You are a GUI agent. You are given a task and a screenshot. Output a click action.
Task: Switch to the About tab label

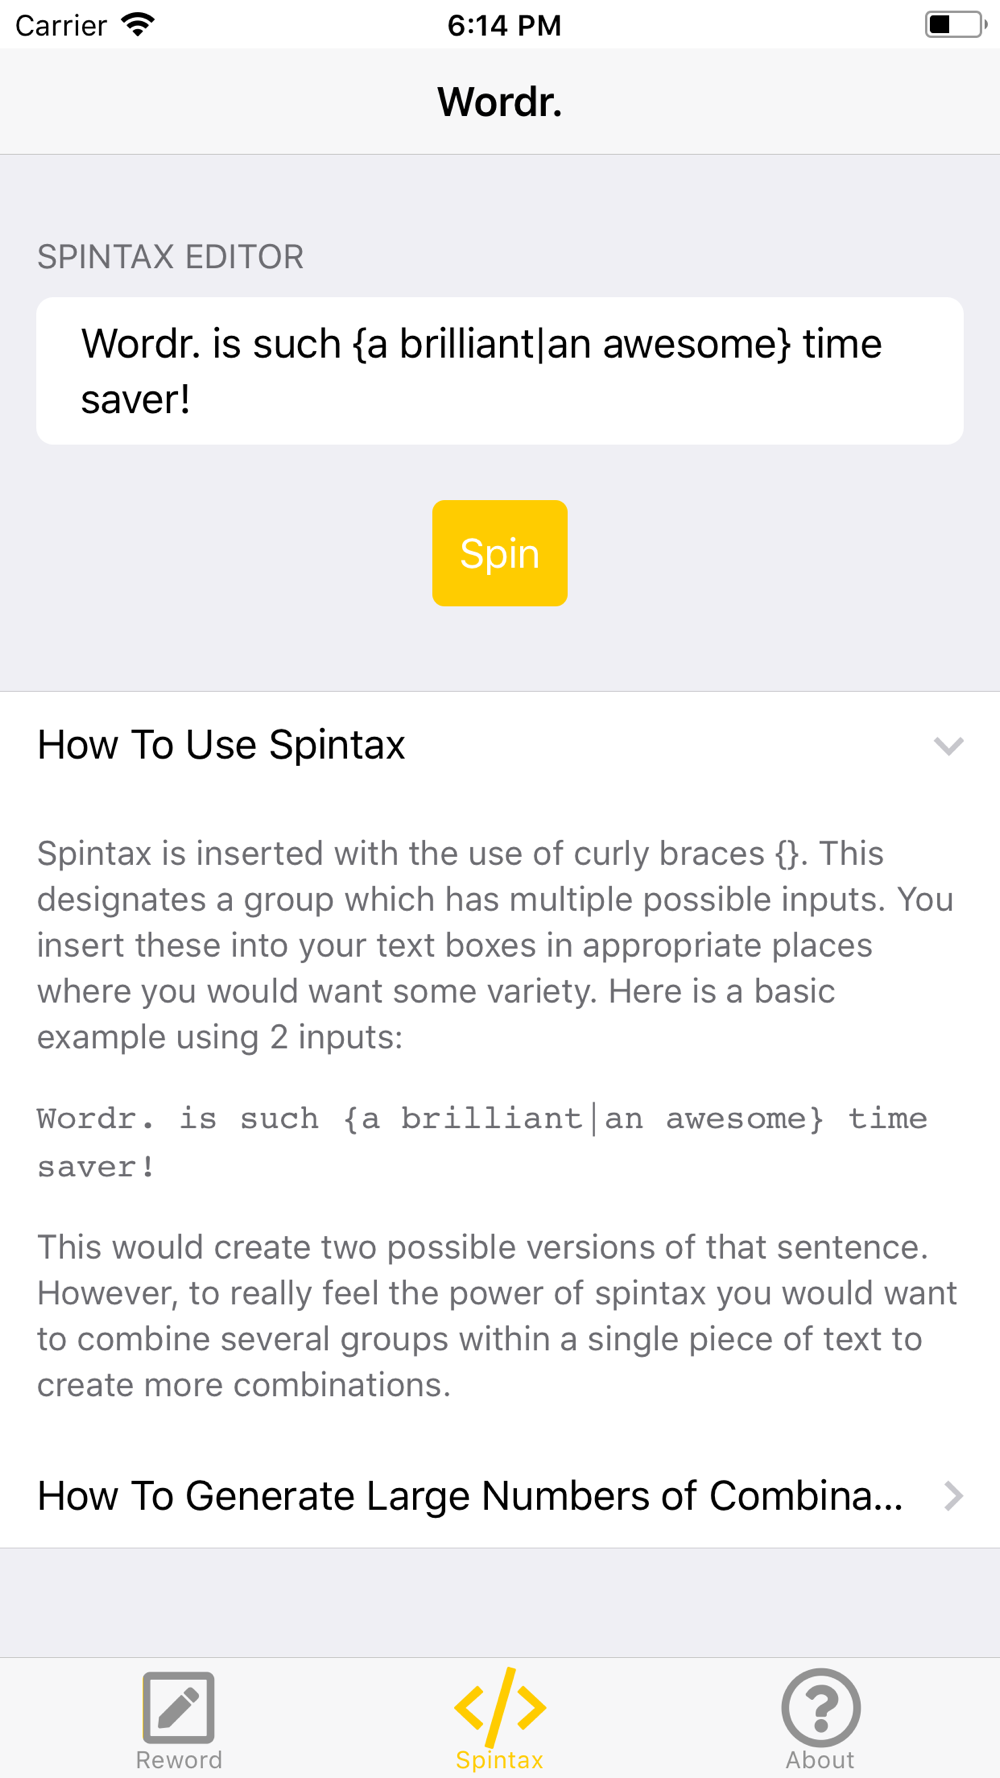click(x=820, y=1760)
